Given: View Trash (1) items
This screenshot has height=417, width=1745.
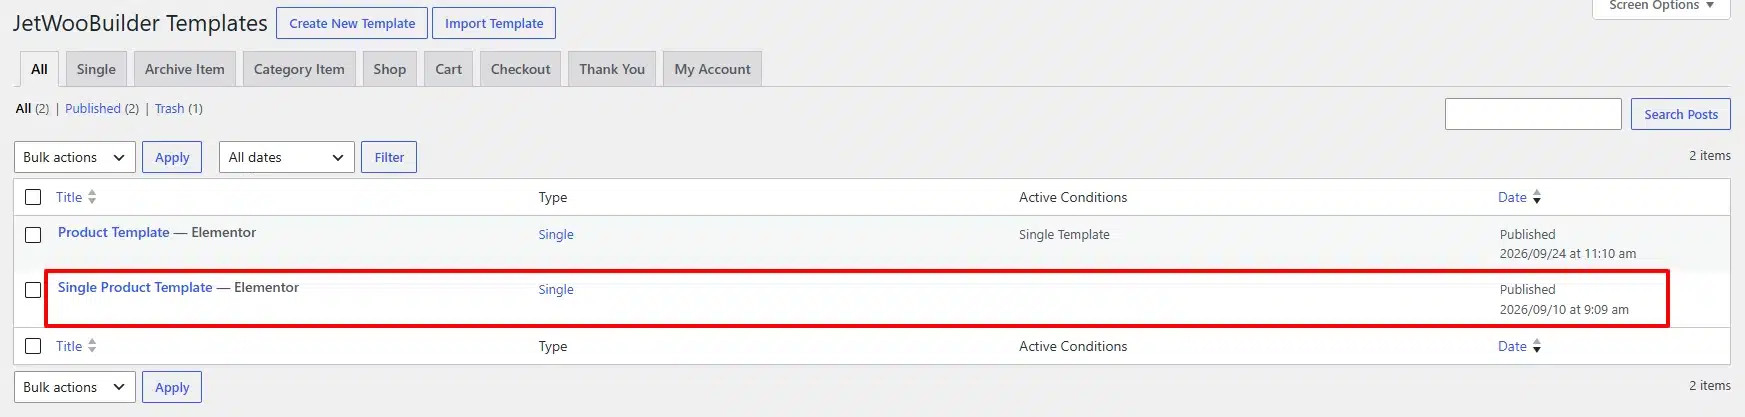Looking at the screenshot, I should pos(179,108).
